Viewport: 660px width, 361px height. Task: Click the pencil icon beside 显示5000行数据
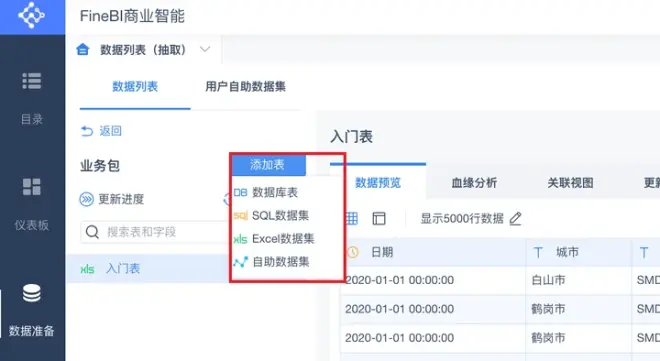pyautogui.click(x=516, y=218)
